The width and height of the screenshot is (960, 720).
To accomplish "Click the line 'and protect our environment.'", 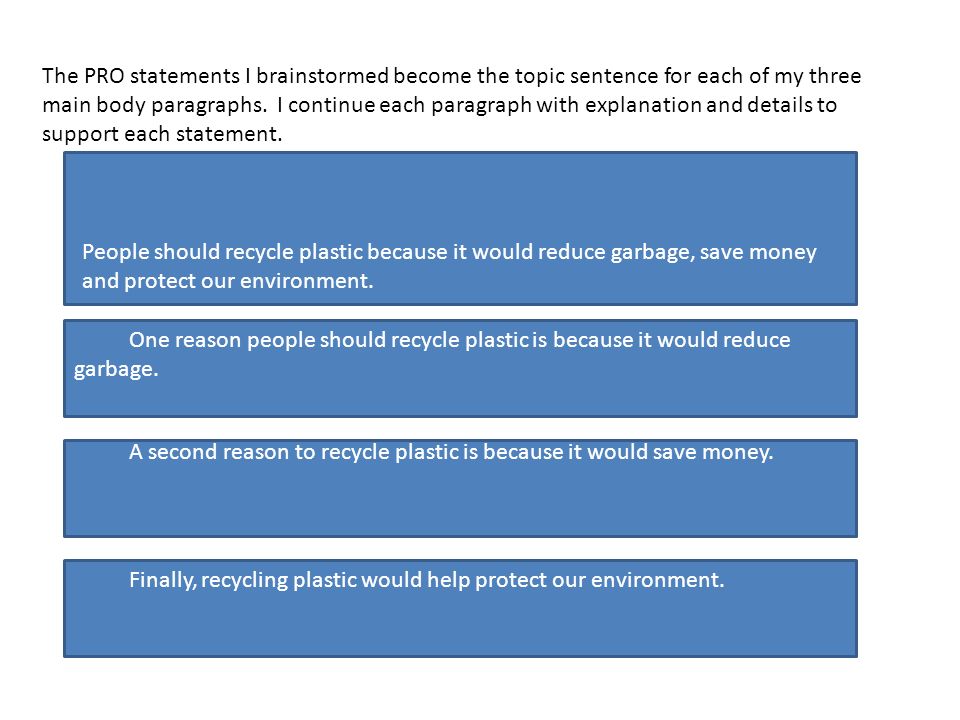I will [x=228, y=281].
